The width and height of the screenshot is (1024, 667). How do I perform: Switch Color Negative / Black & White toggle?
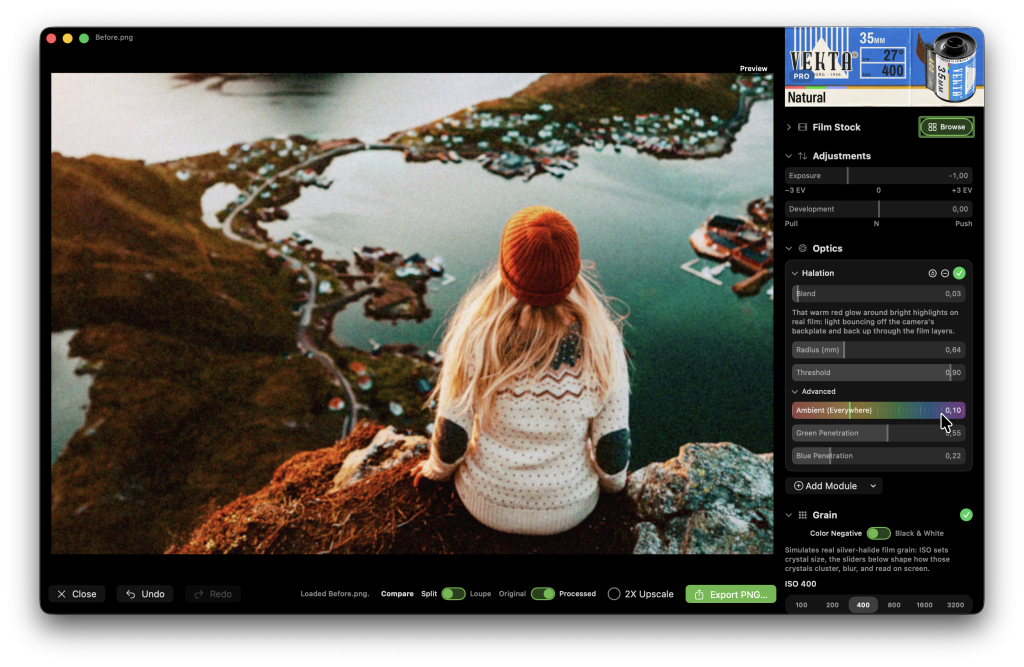878,533
